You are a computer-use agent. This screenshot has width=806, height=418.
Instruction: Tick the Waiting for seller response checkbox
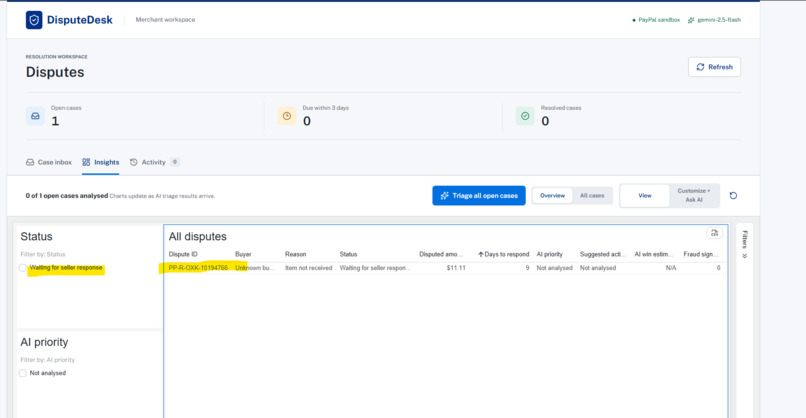(23, 268)
